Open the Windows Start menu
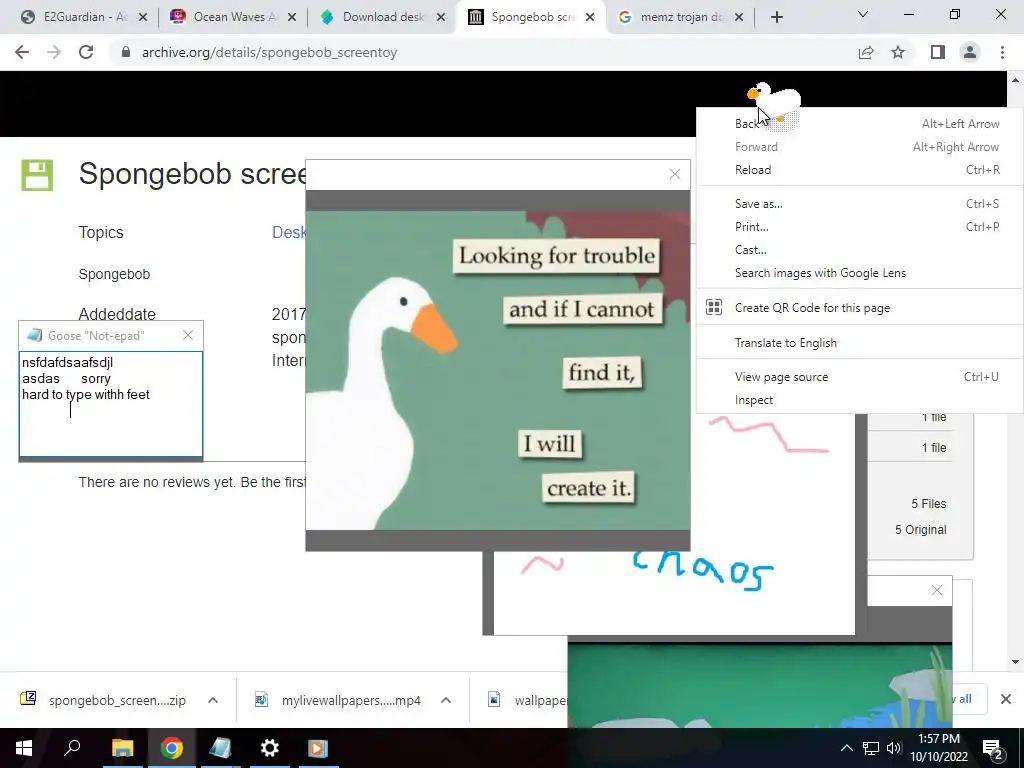 (x=24, y=748)
